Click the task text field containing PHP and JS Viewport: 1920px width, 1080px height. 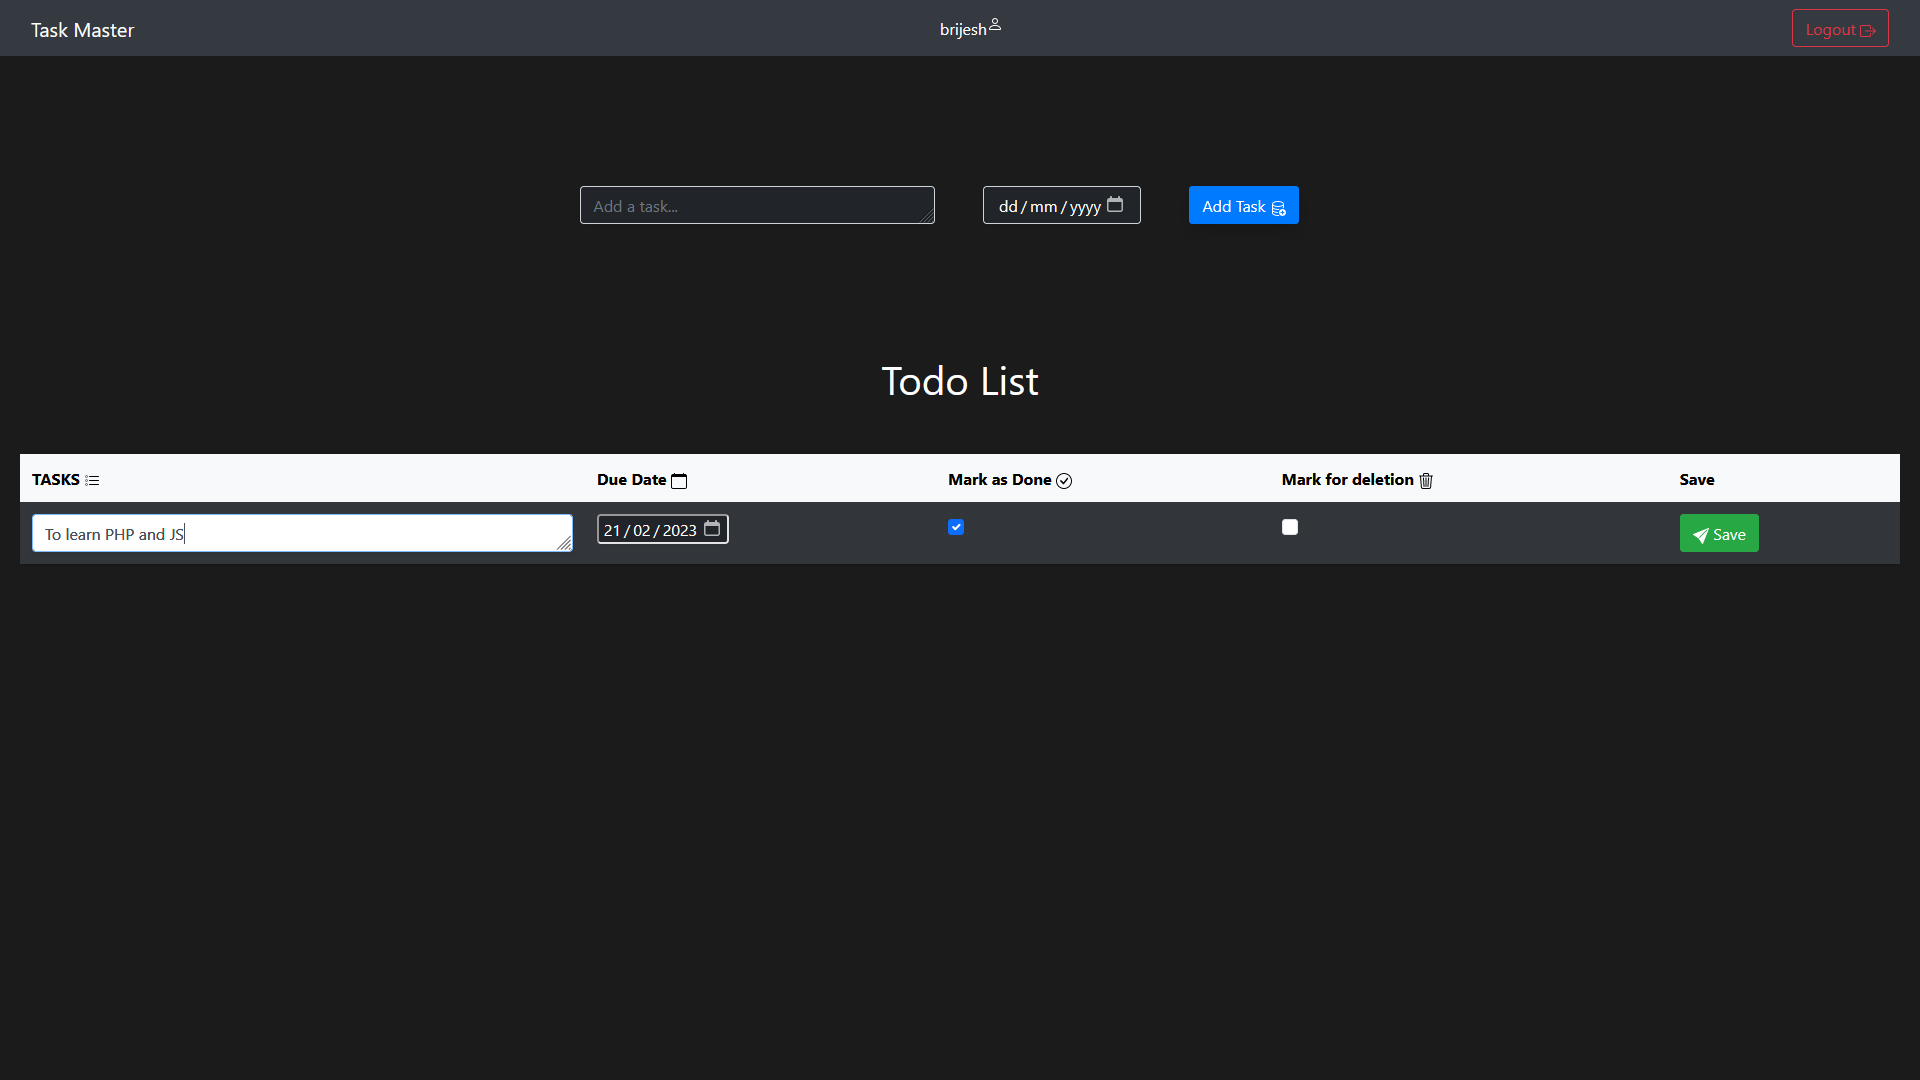(x=300, y=534)
